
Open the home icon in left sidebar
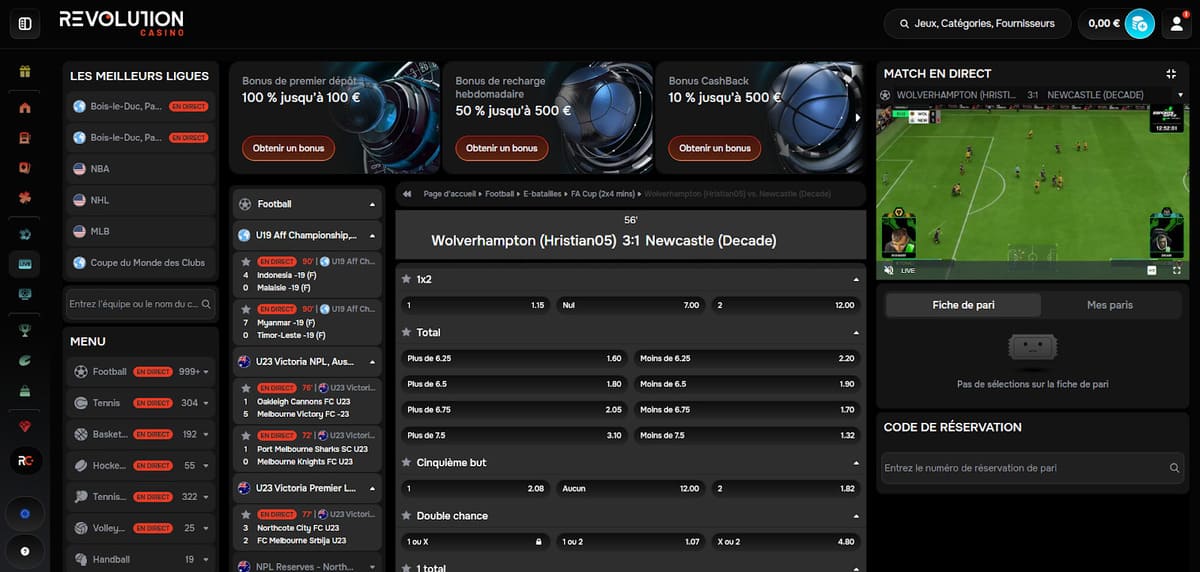[x=25, y=108]
